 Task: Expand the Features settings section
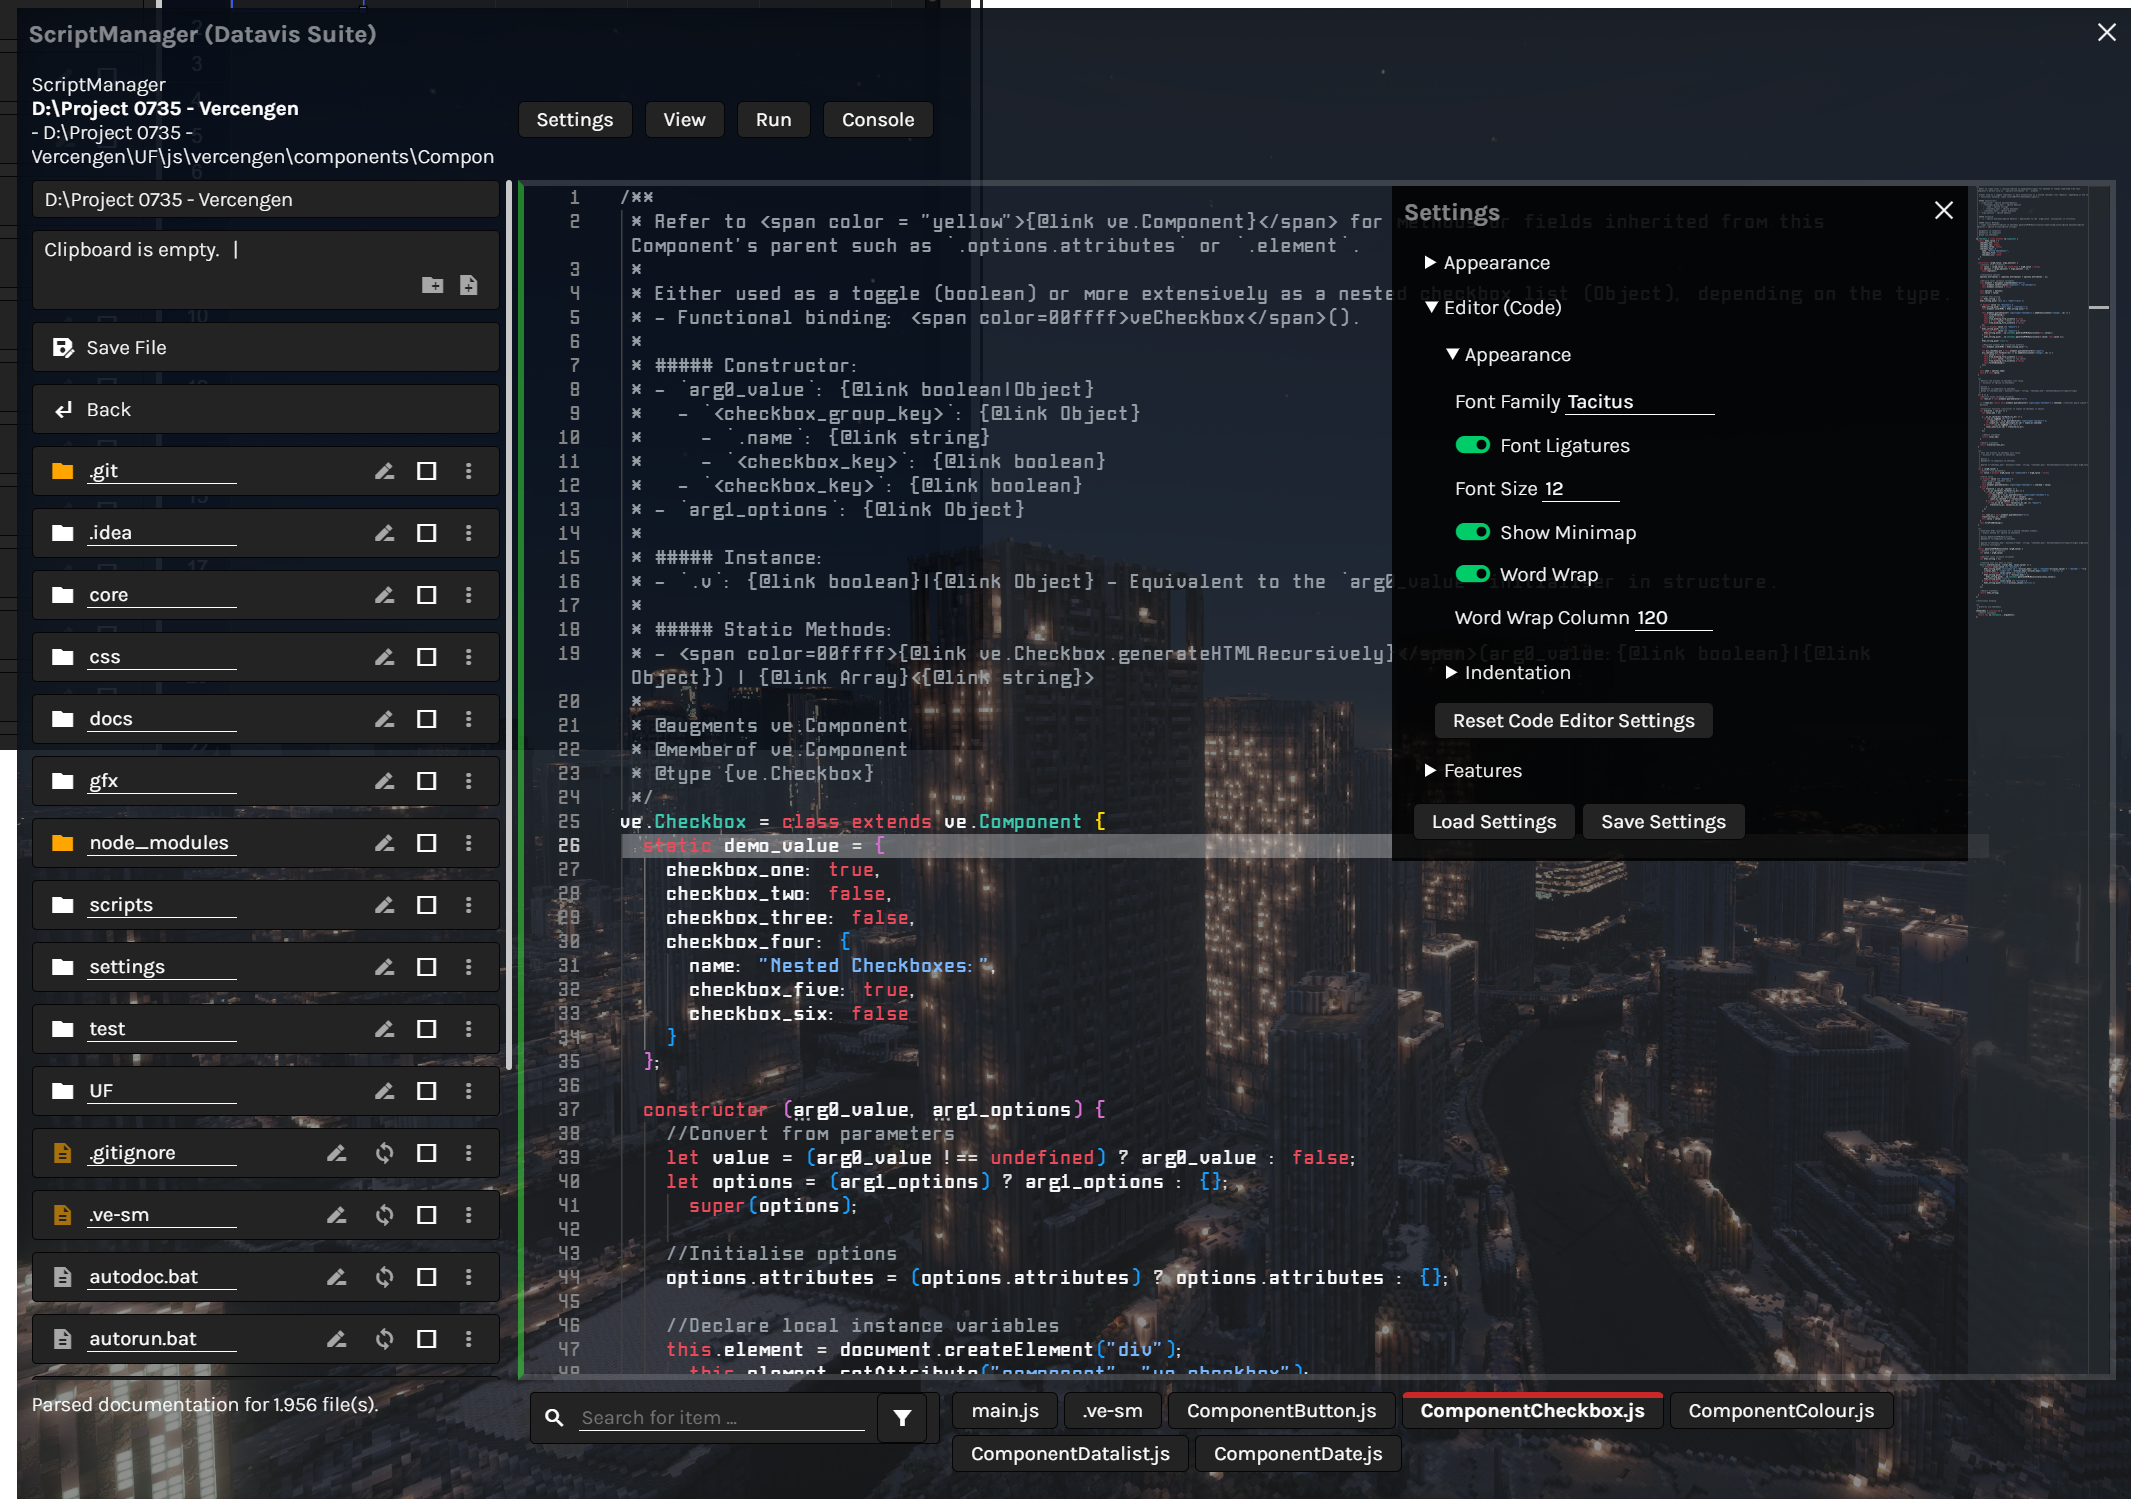point(1481,771)
